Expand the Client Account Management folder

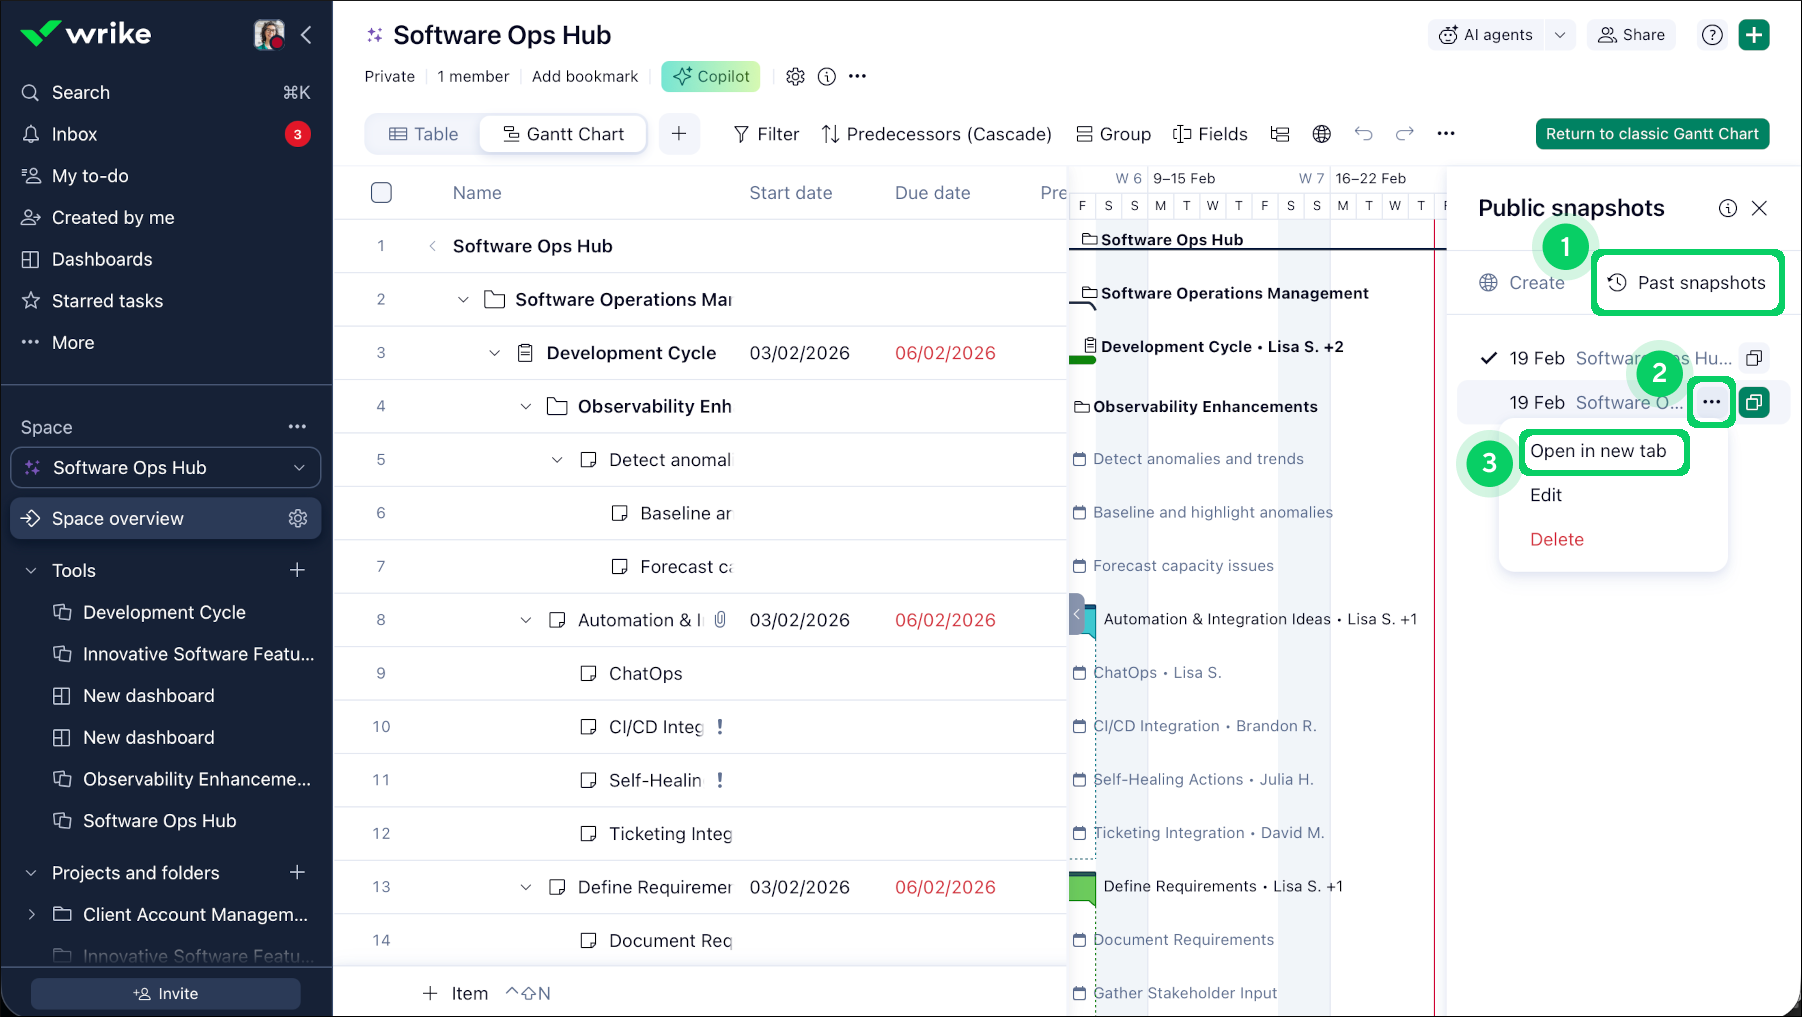pyautogui.click(x=31, y=914)
